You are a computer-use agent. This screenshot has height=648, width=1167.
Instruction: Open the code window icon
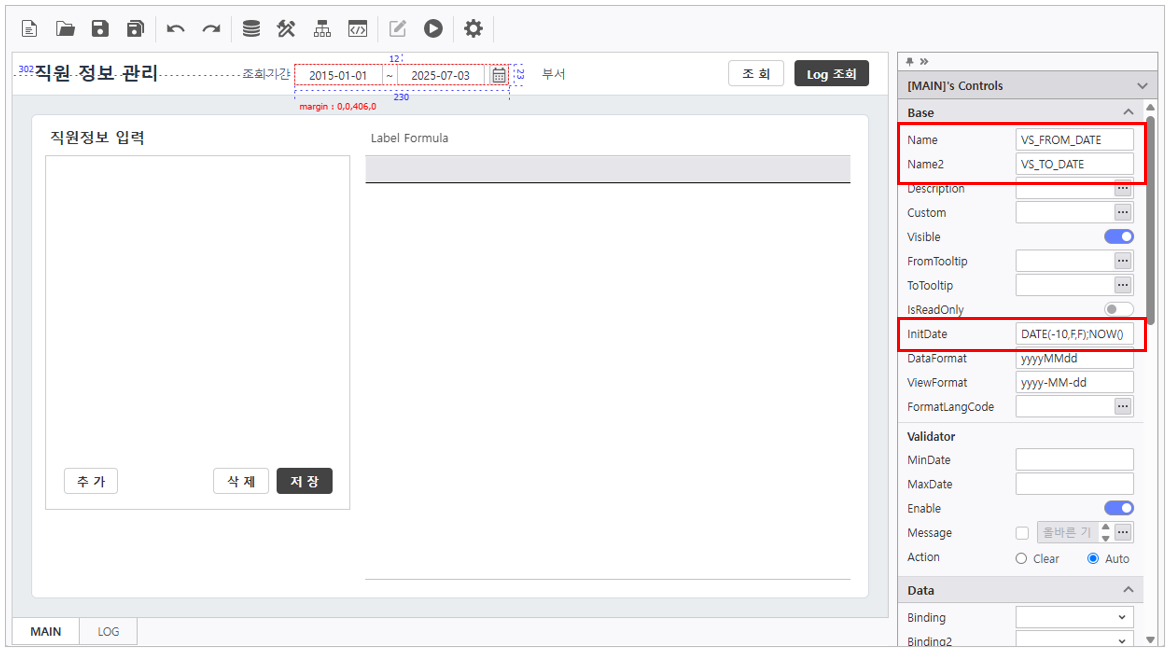coord(357,29)
